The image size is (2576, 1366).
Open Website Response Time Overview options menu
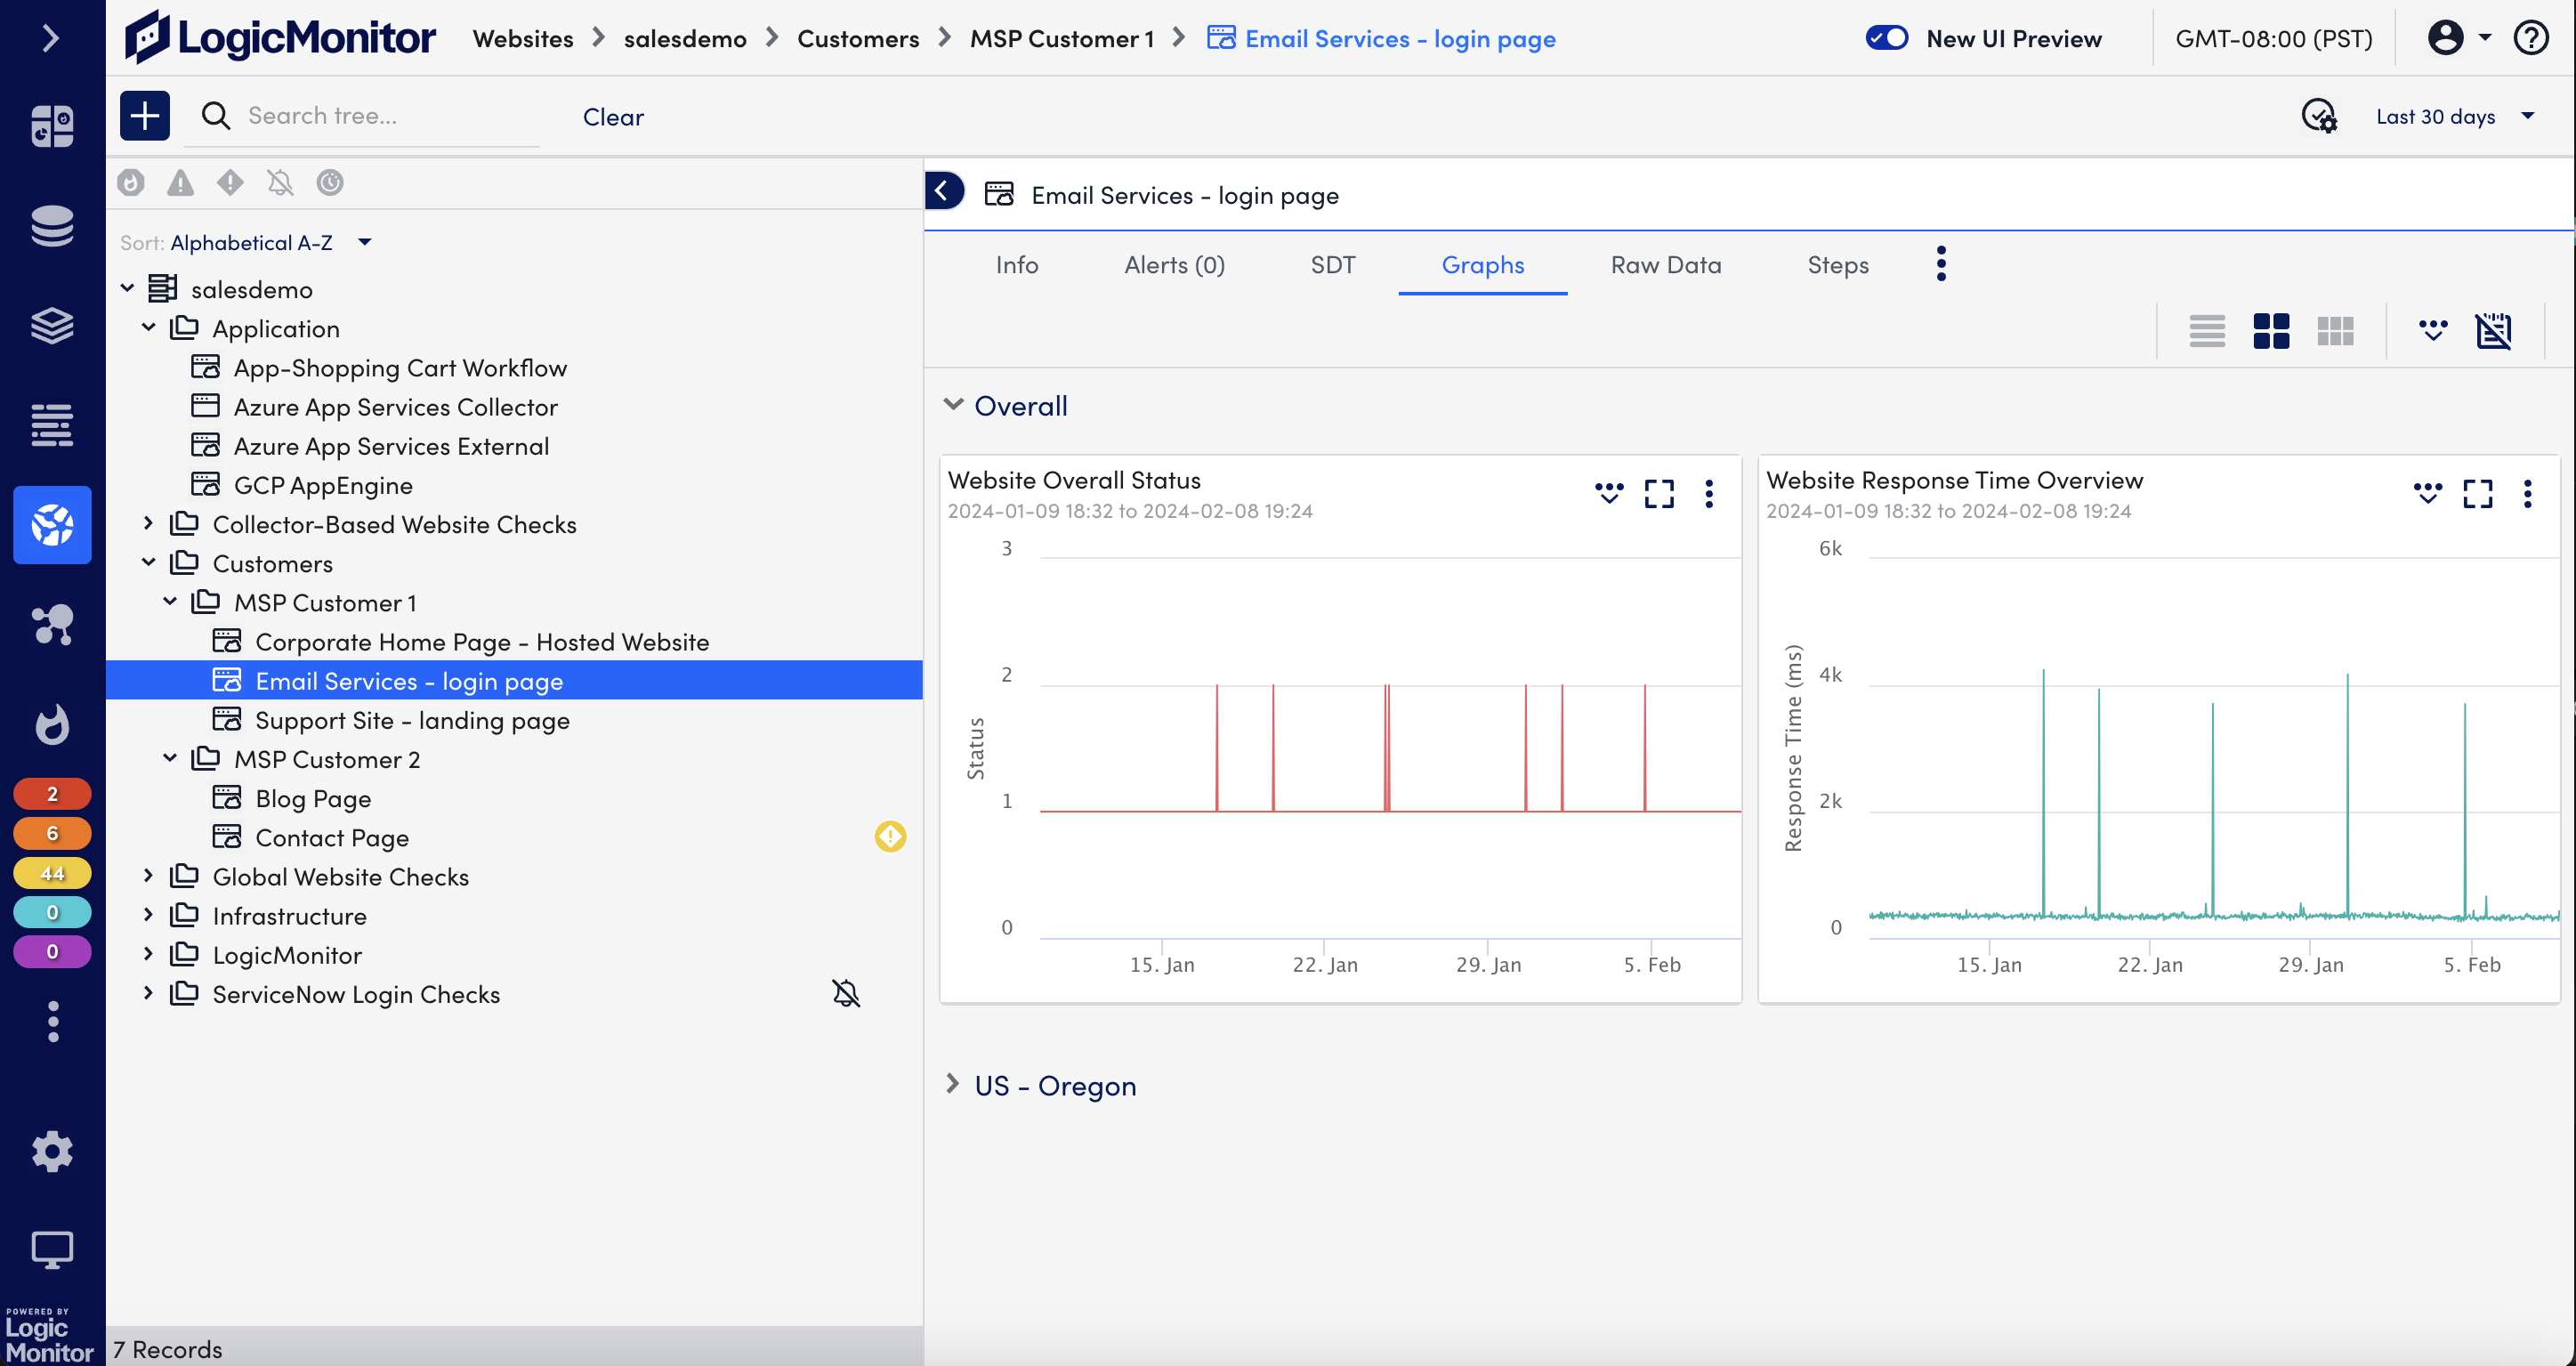pos(2527,494)
